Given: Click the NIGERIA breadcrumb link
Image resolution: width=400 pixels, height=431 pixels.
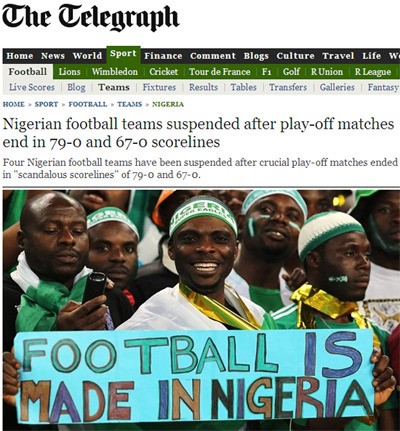Looking at the screenshot, I should [168, 104].
